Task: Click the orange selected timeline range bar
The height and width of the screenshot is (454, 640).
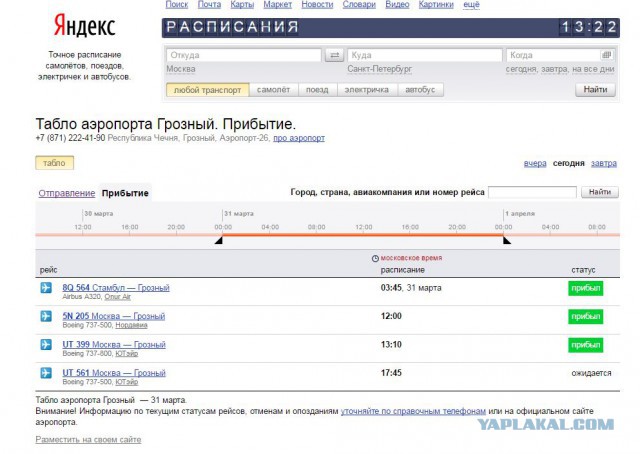Action: pyautogui.click(x=363, y=235)
